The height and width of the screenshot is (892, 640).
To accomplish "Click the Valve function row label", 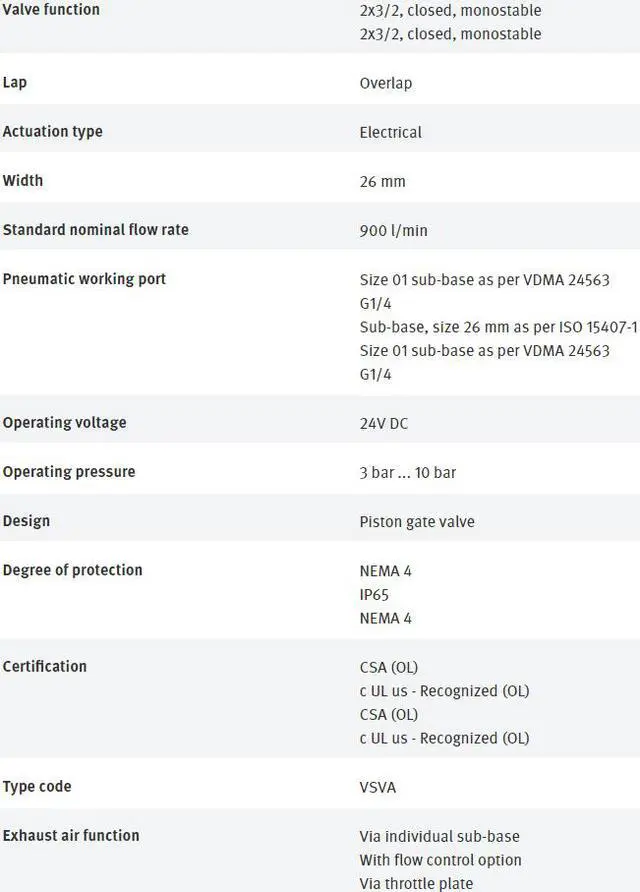I will click(51, 10).
